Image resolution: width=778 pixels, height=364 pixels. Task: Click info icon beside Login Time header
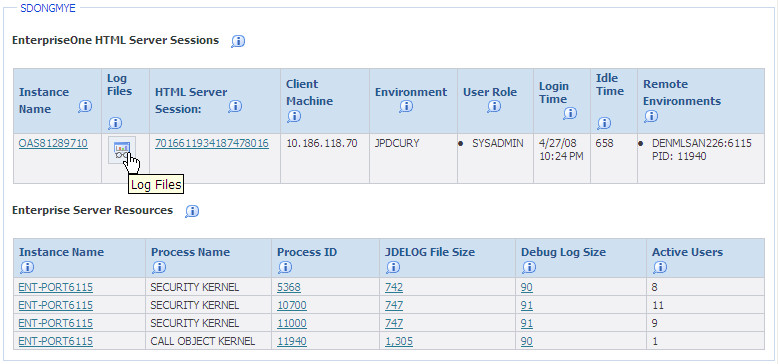570,114
